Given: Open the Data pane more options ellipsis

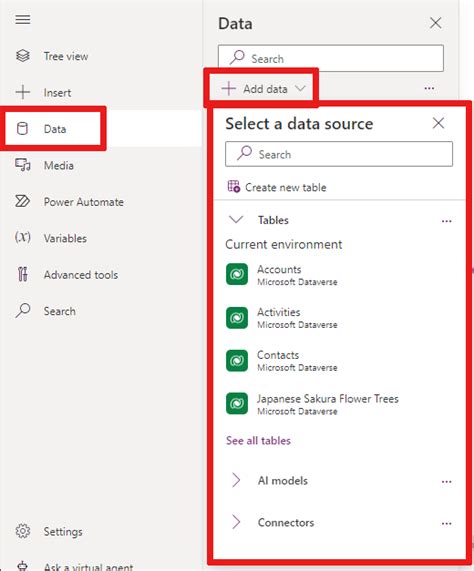Looking at the screenshot, I should pyautogui.click(x=429, y=88).
